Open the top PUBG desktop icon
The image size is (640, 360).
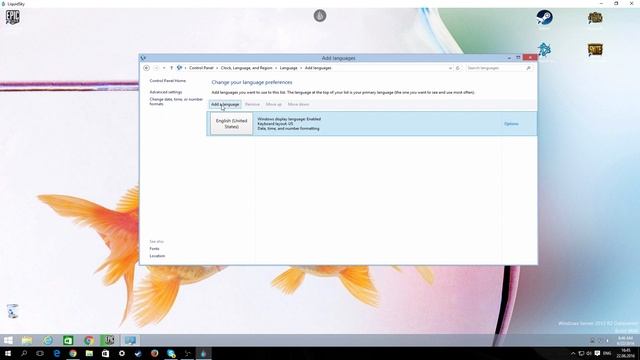pyautogui.click(x=595, y=18)
